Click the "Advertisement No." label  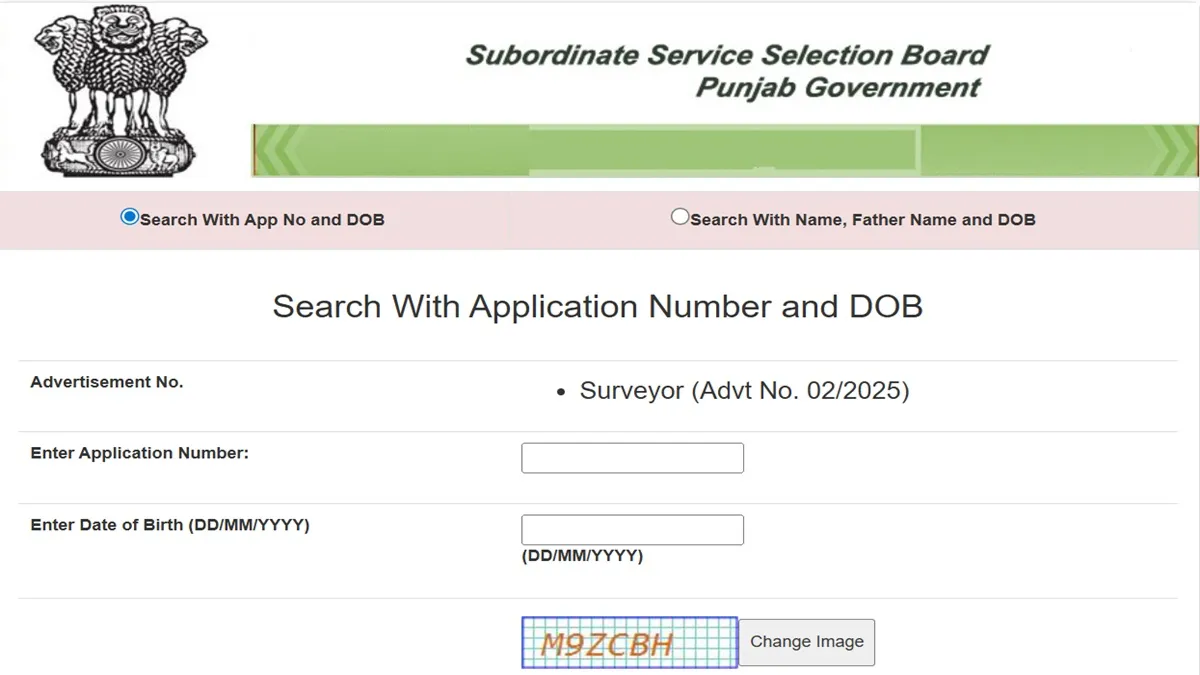point(107,382)
